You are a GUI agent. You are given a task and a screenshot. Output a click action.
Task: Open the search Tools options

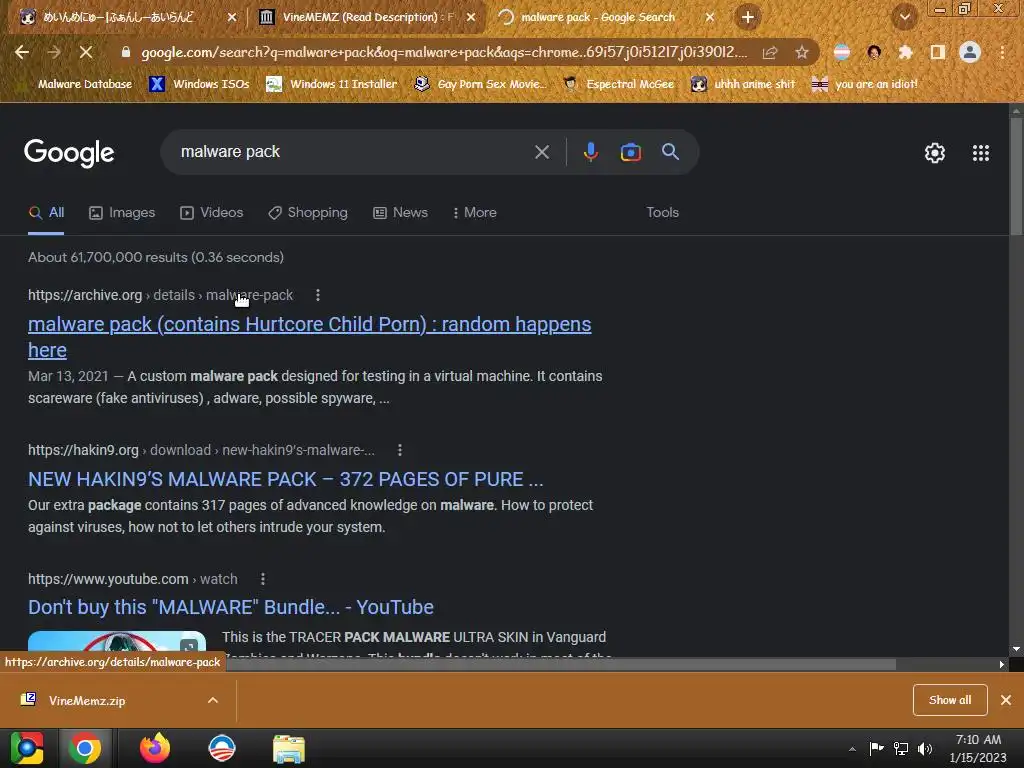[x=662, y=212]
